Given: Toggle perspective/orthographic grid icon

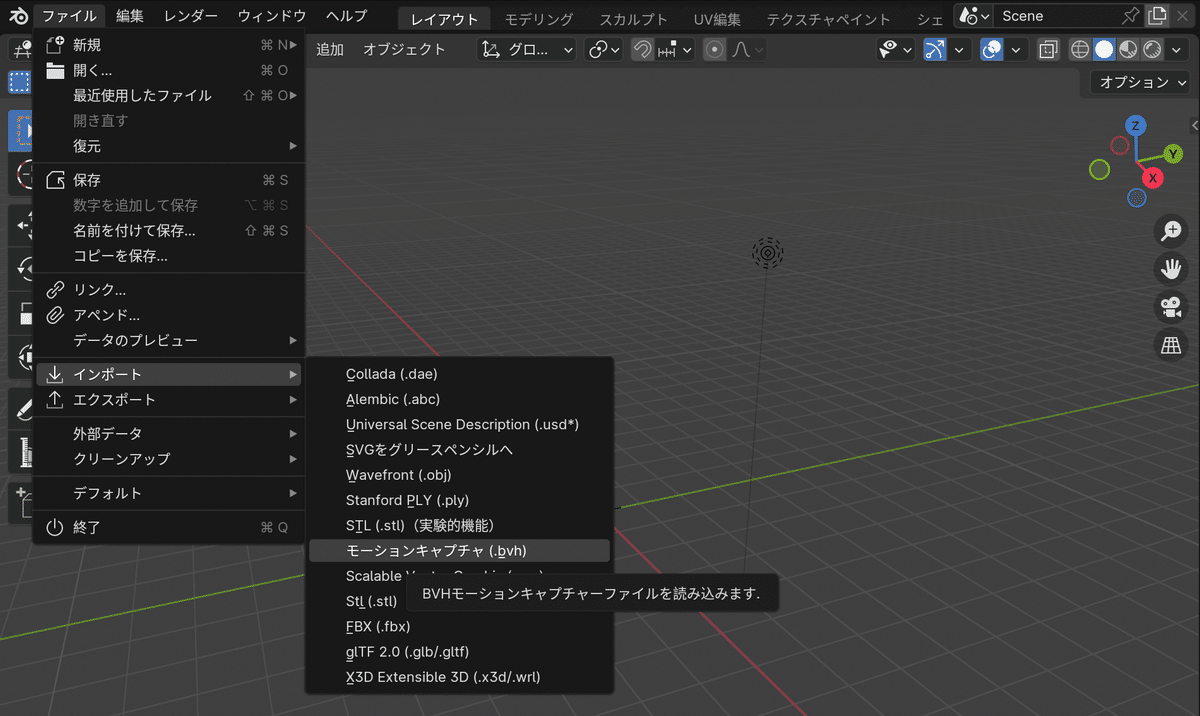Looking at the screenshot, I should (x=1169, y=345).
